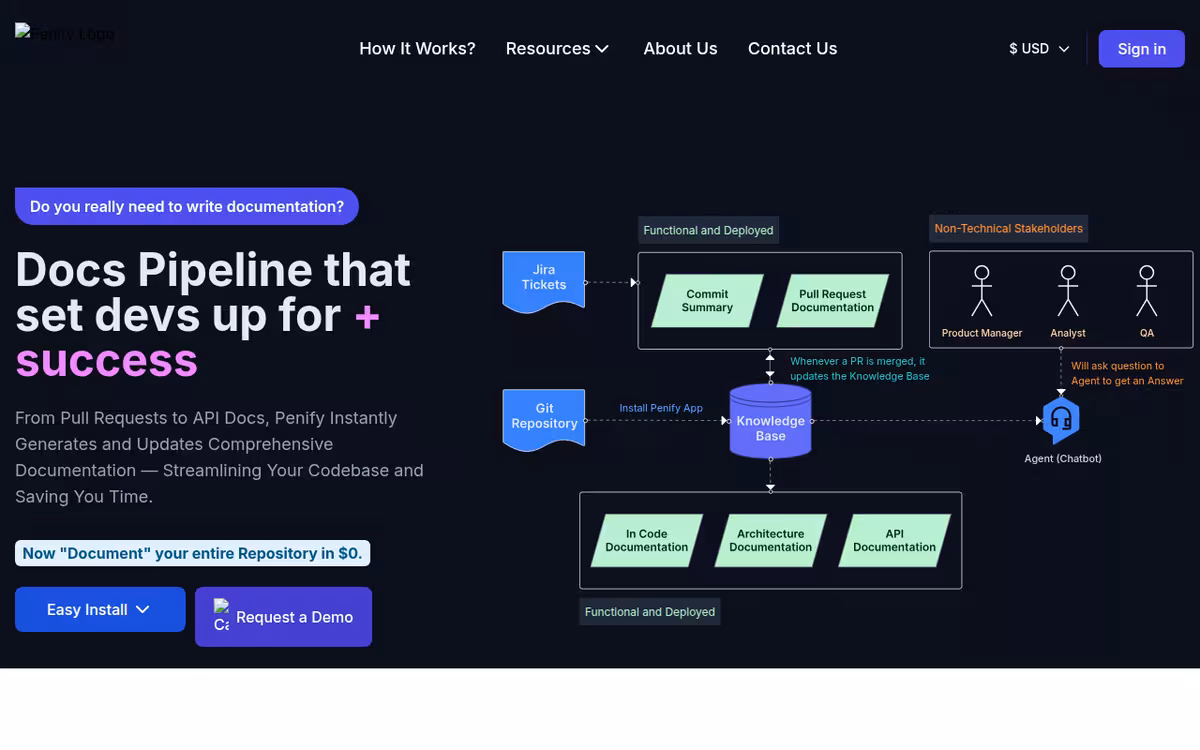Screen dimensions: 1200x750
Task: Click the 'Install Penify App' text
Action: point(661,408)
